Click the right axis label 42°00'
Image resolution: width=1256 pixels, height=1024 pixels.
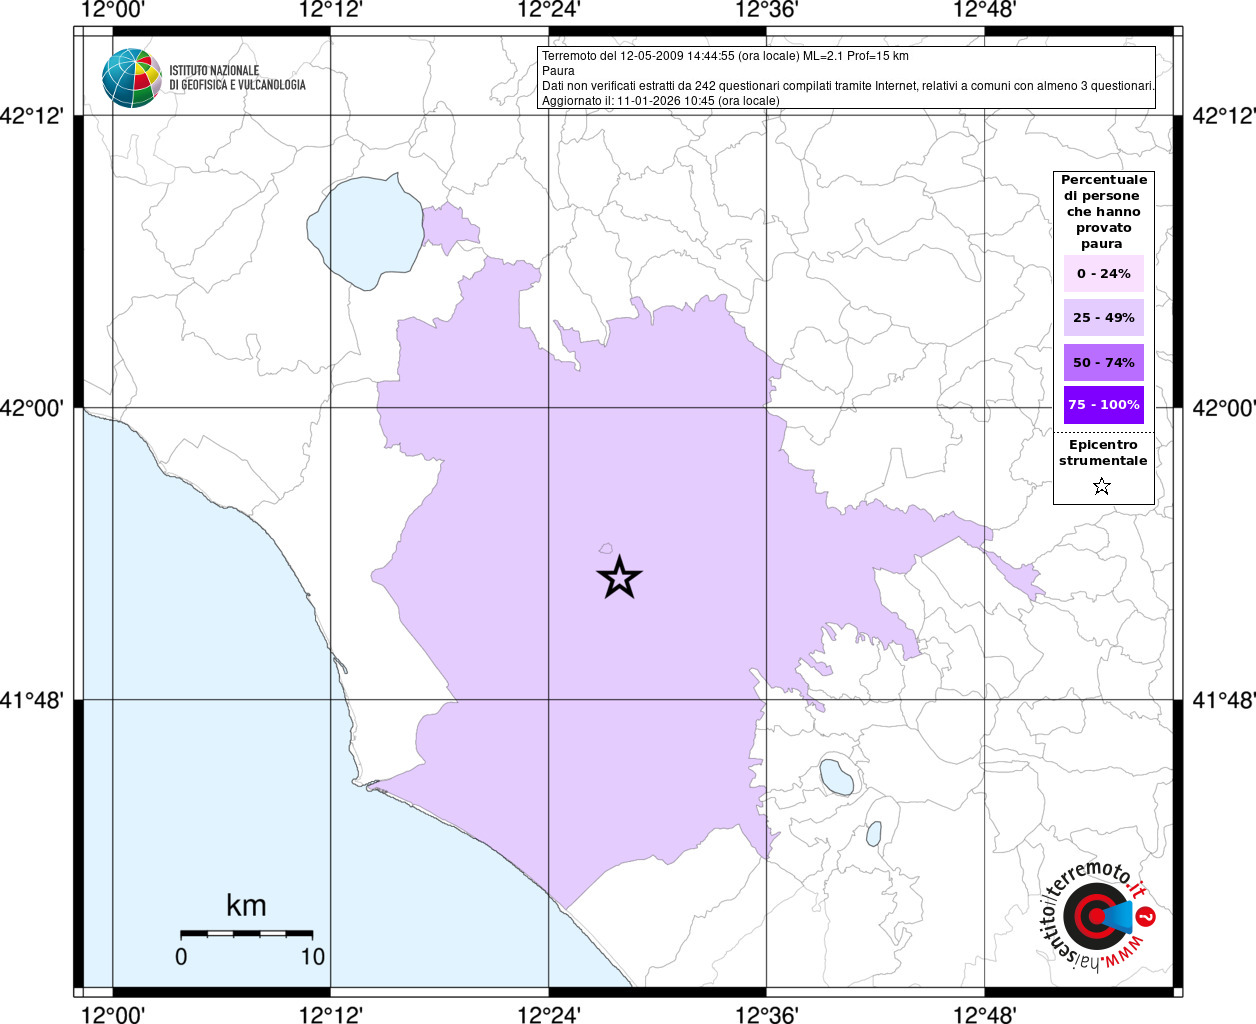(1224, 408)
